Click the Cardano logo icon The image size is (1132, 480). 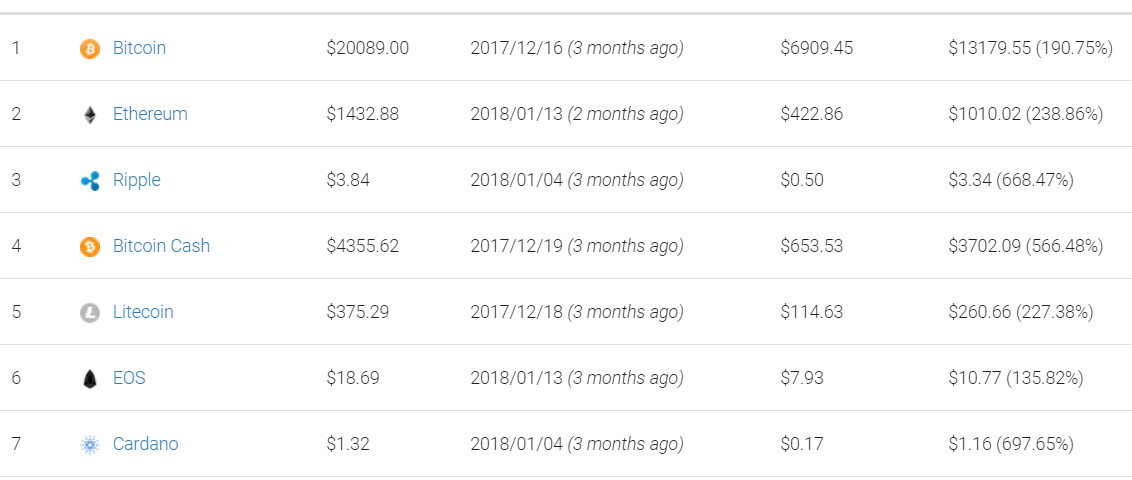pos(90,445)
